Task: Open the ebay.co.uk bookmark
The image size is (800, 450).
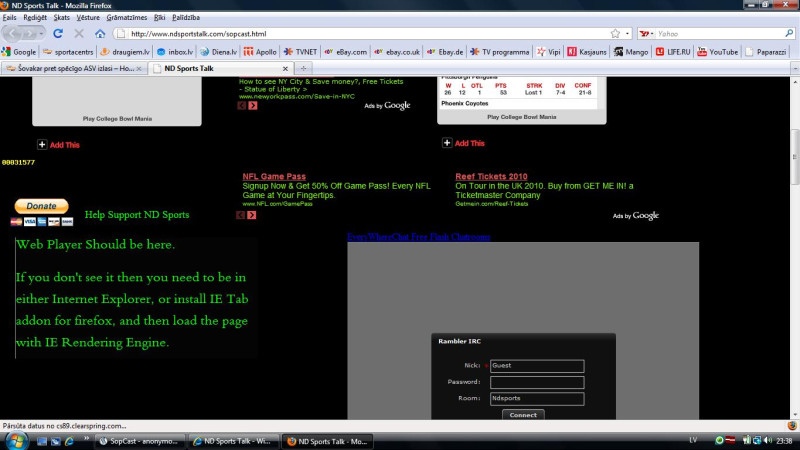Action: 397,52
